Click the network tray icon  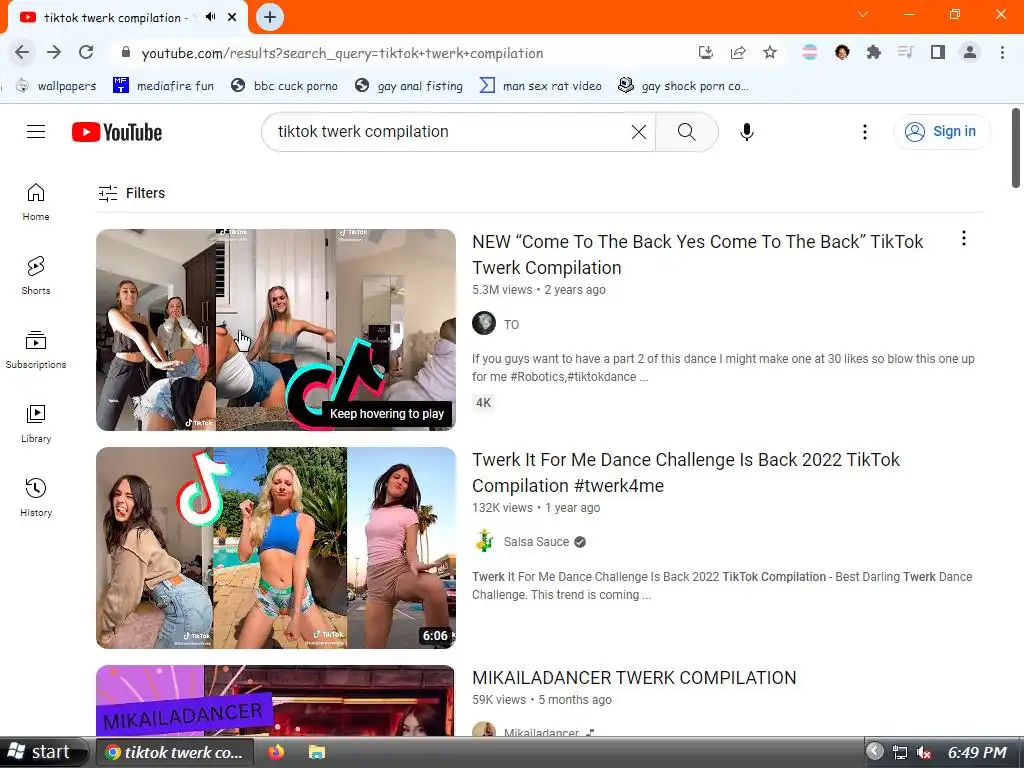tap(900, 752)
